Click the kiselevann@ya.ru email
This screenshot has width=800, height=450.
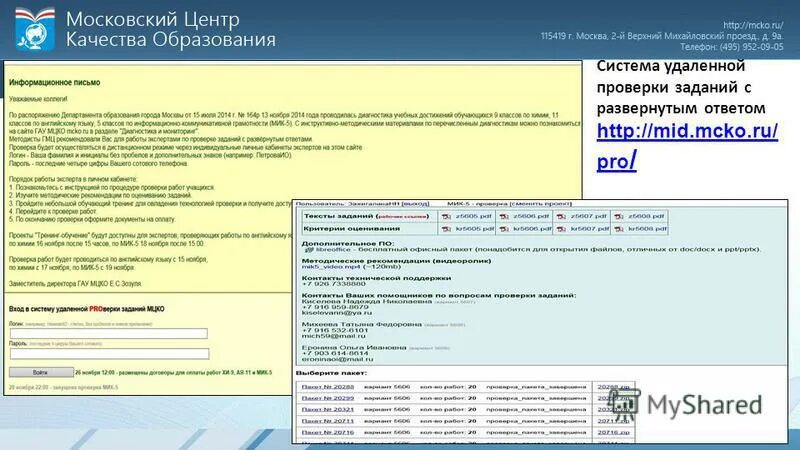pos(337,313)
